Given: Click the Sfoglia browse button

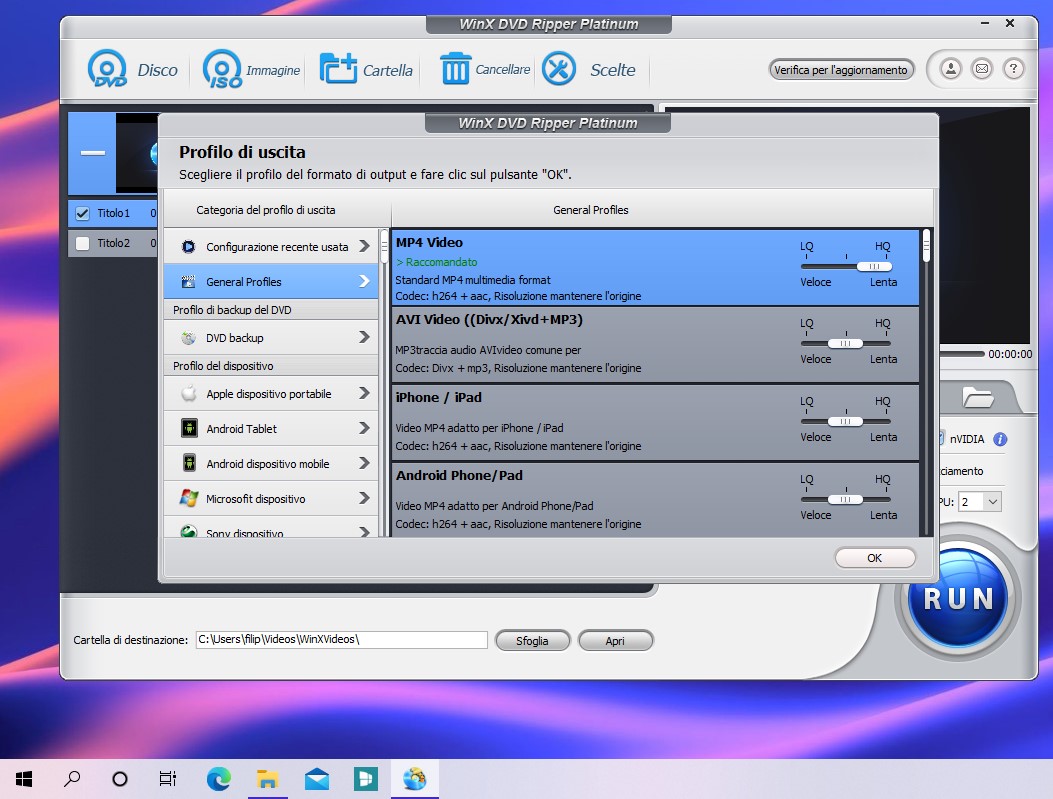Looking at the screenshot, I should tap(532, 641).
